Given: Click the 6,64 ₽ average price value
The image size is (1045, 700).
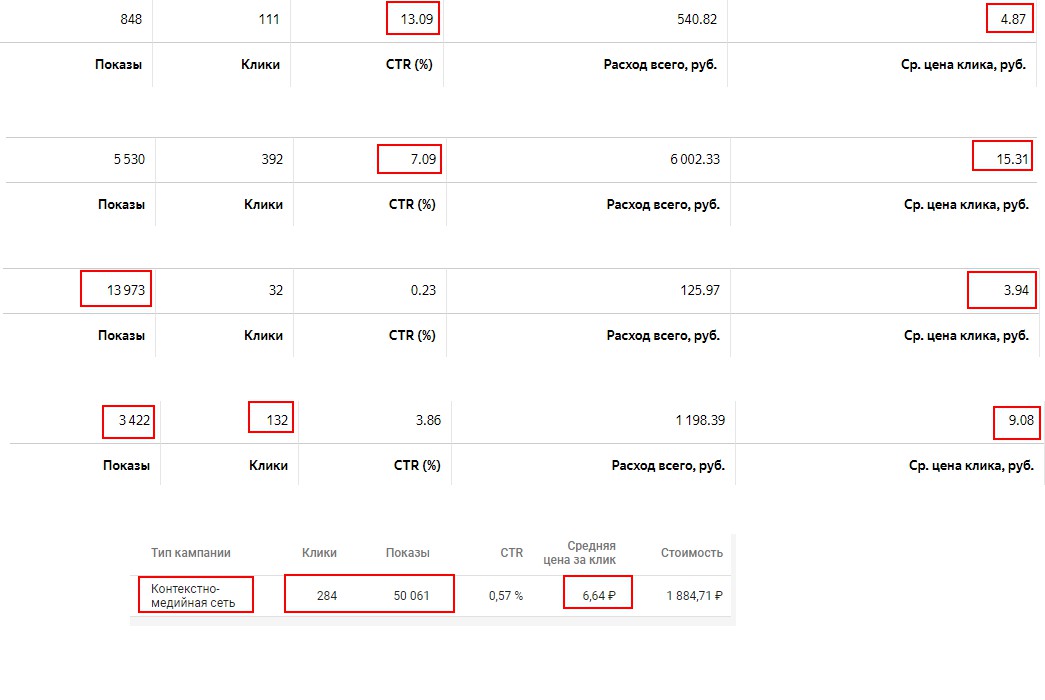Looking at the screenshot, I should click(x=598, y=596).
